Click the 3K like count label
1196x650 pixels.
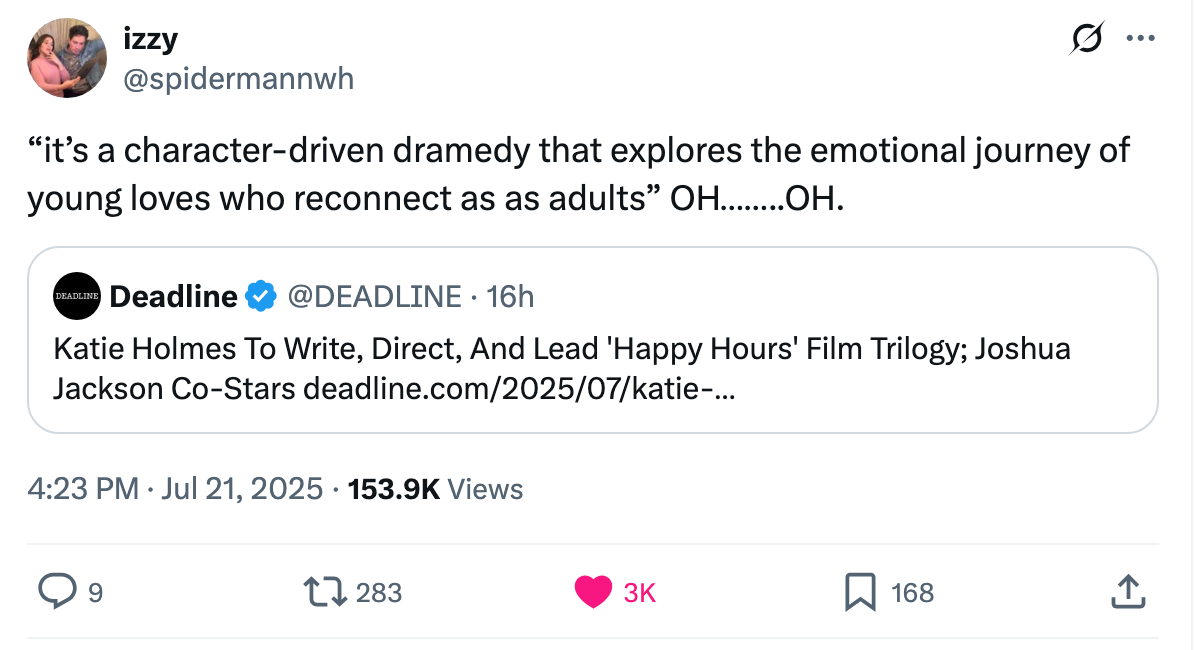coord(641,592)
